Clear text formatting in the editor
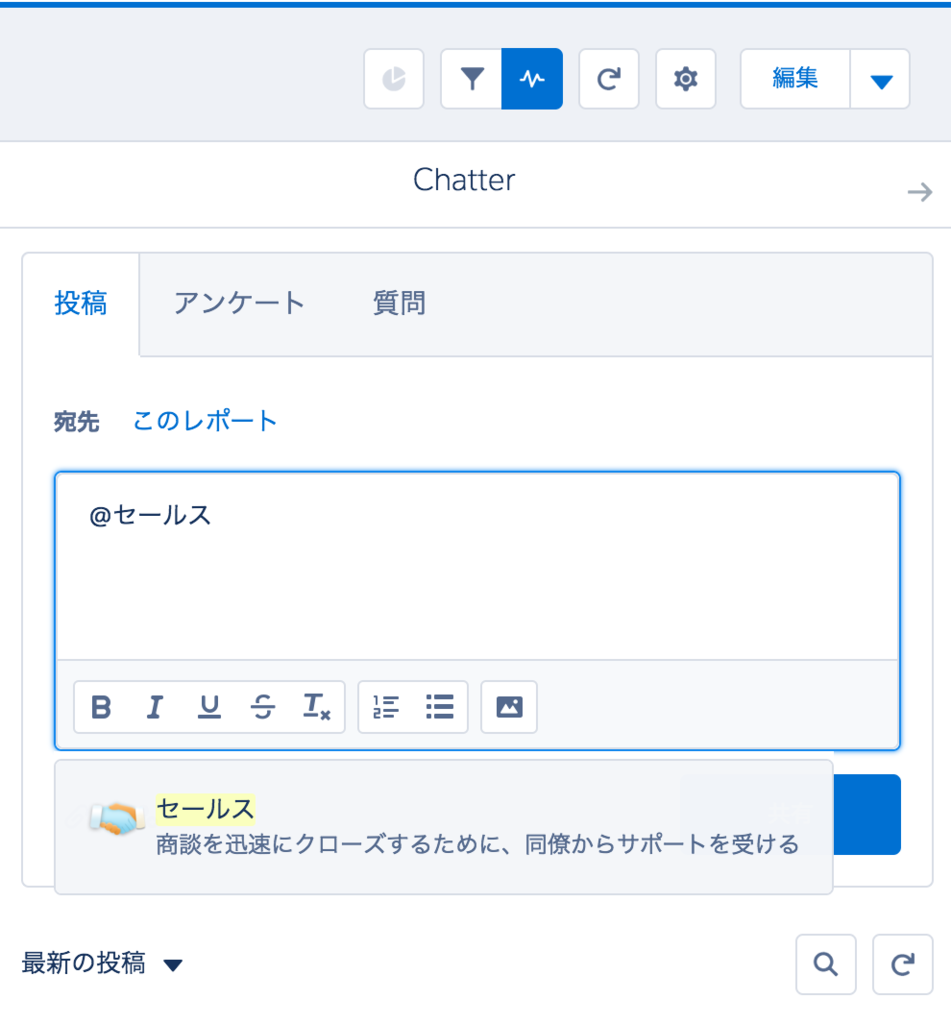 coord(317,706)
